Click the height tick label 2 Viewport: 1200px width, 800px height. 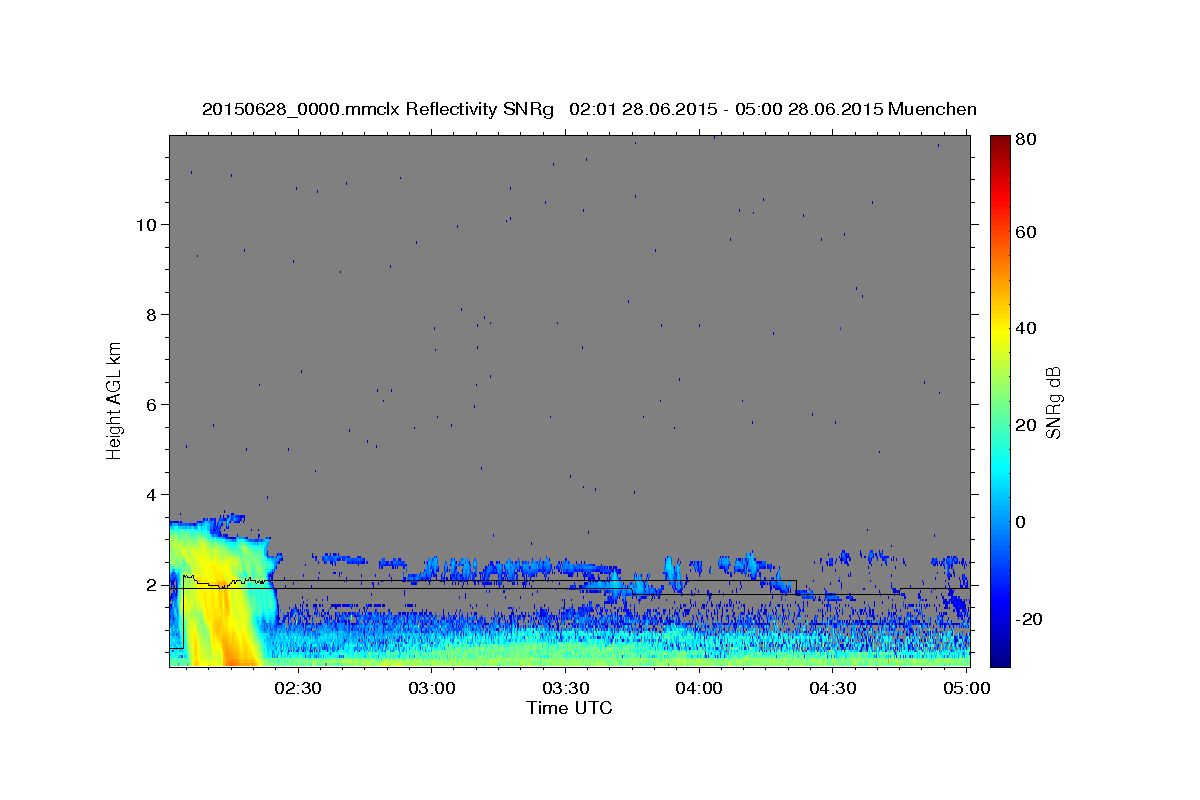point(152,585)
